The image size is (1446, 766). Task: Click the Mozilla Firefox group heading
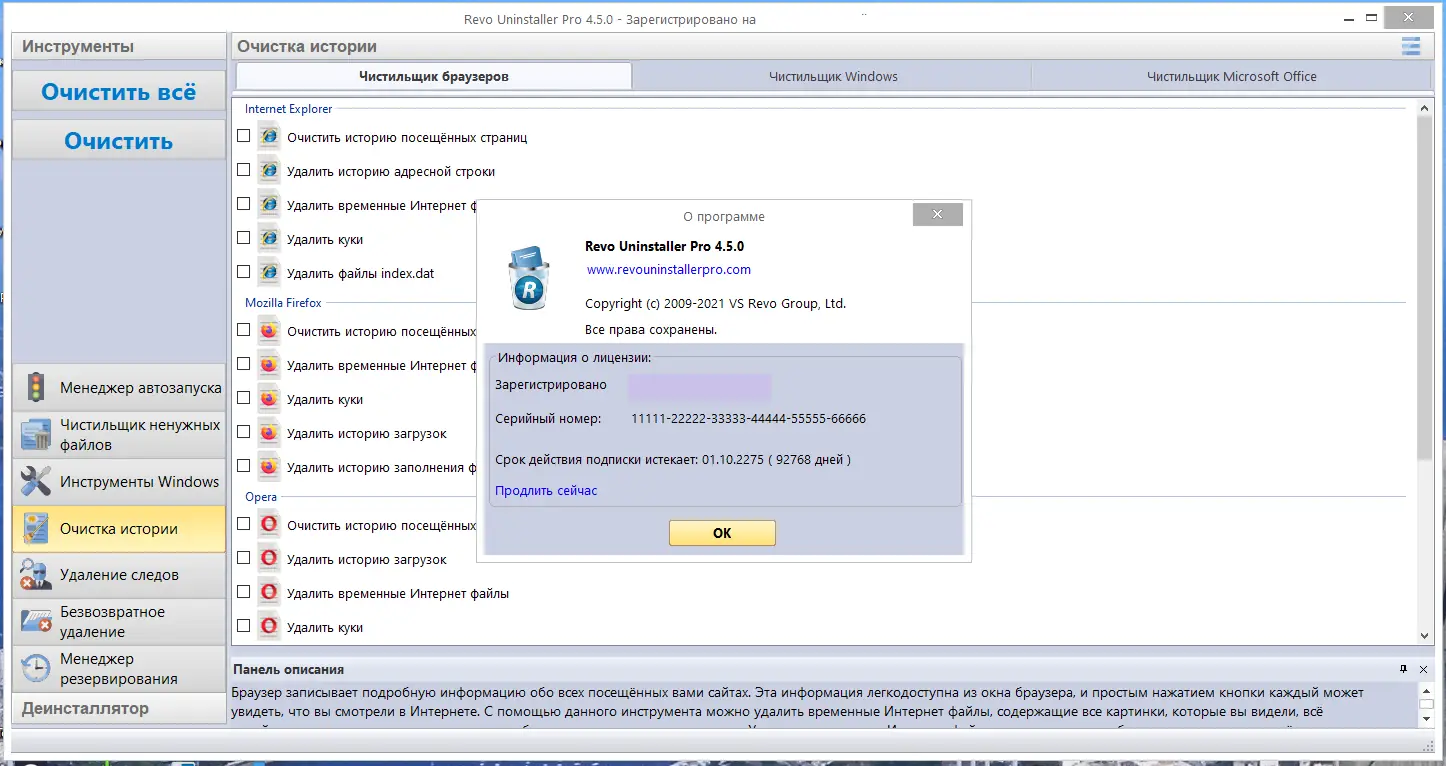284,303
